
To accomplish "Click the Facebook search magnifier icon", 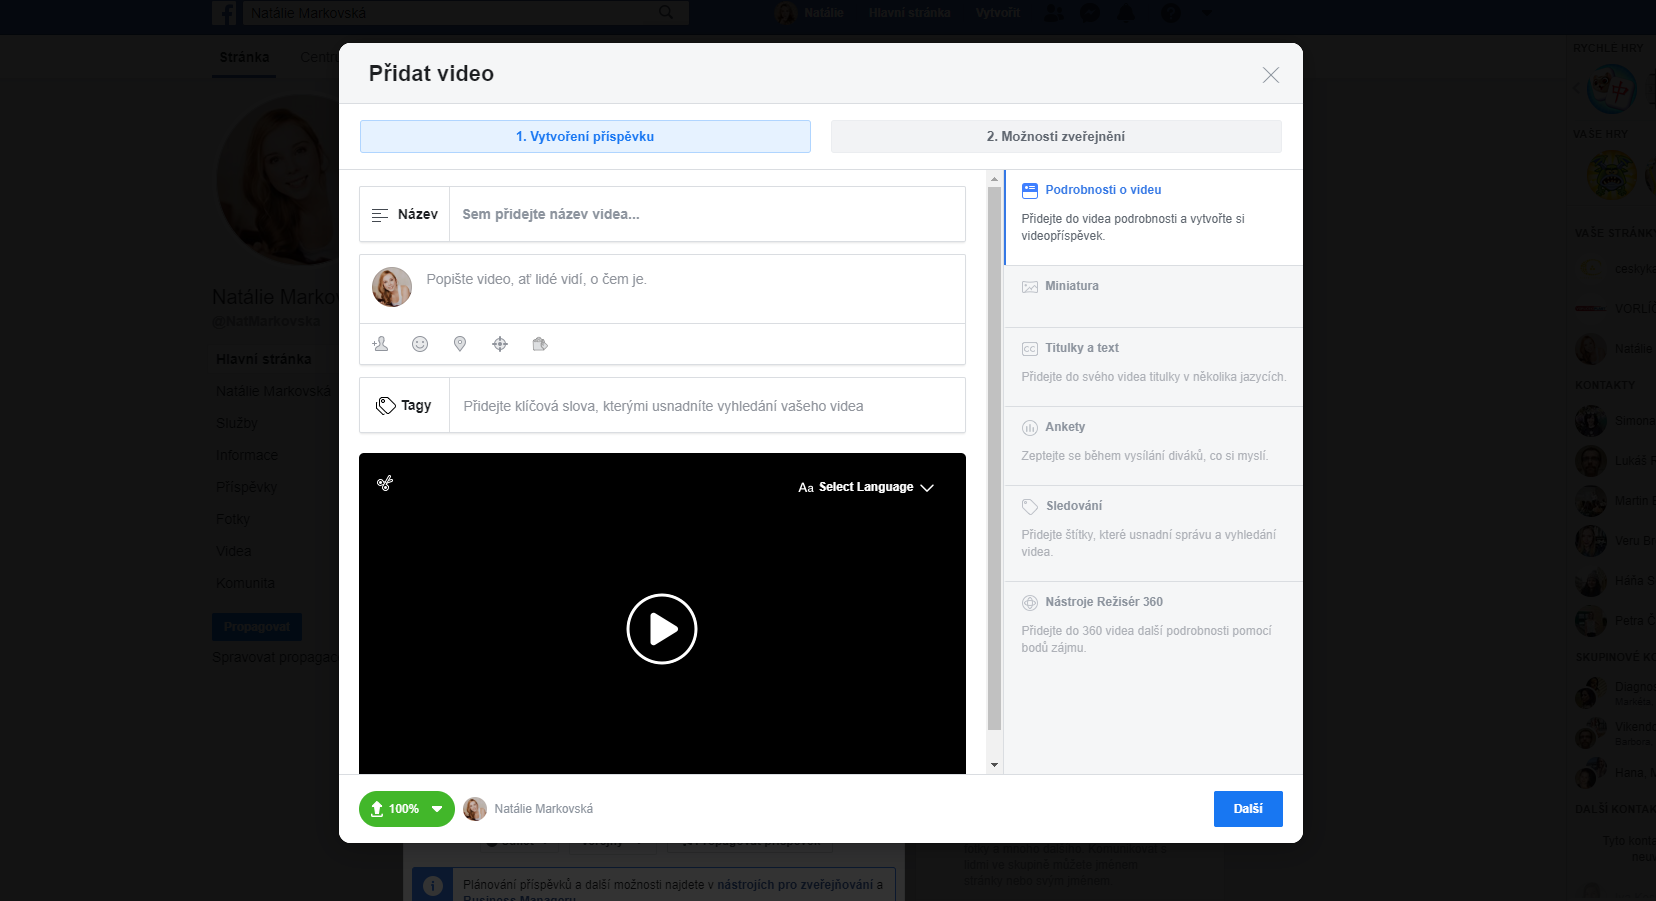I will pos(667,12).
